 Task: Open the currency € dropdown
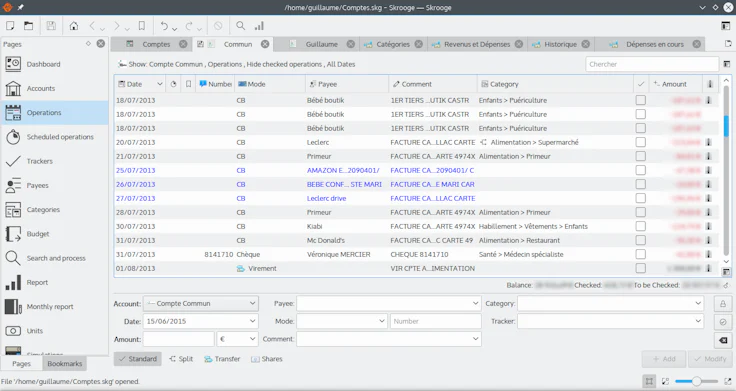(237, 339)
